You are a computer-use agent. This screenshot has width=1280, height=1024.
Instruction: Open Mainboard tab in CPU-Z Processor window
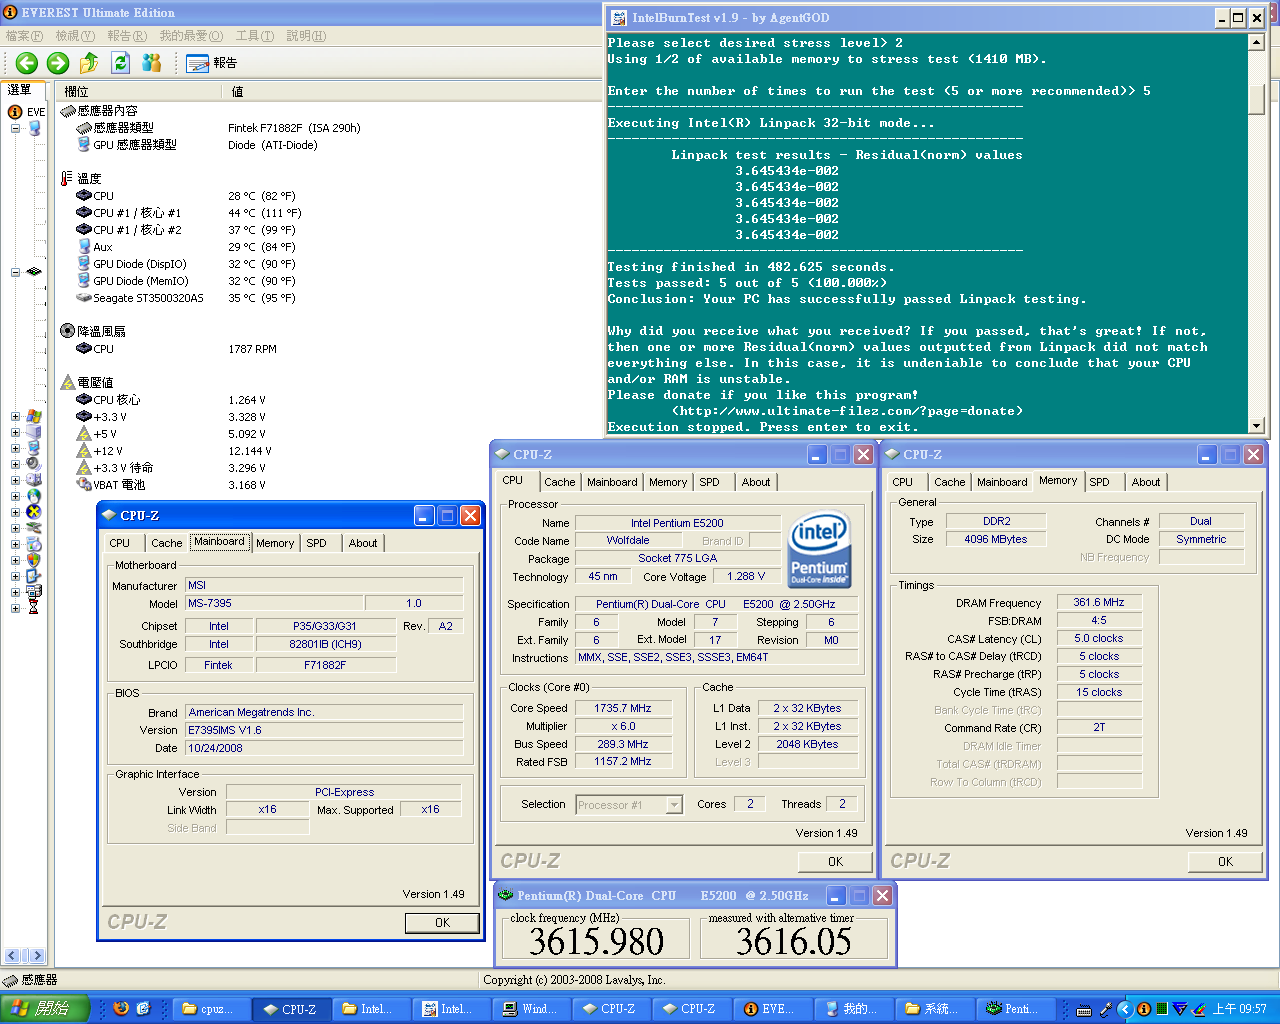tap(612, 482)
